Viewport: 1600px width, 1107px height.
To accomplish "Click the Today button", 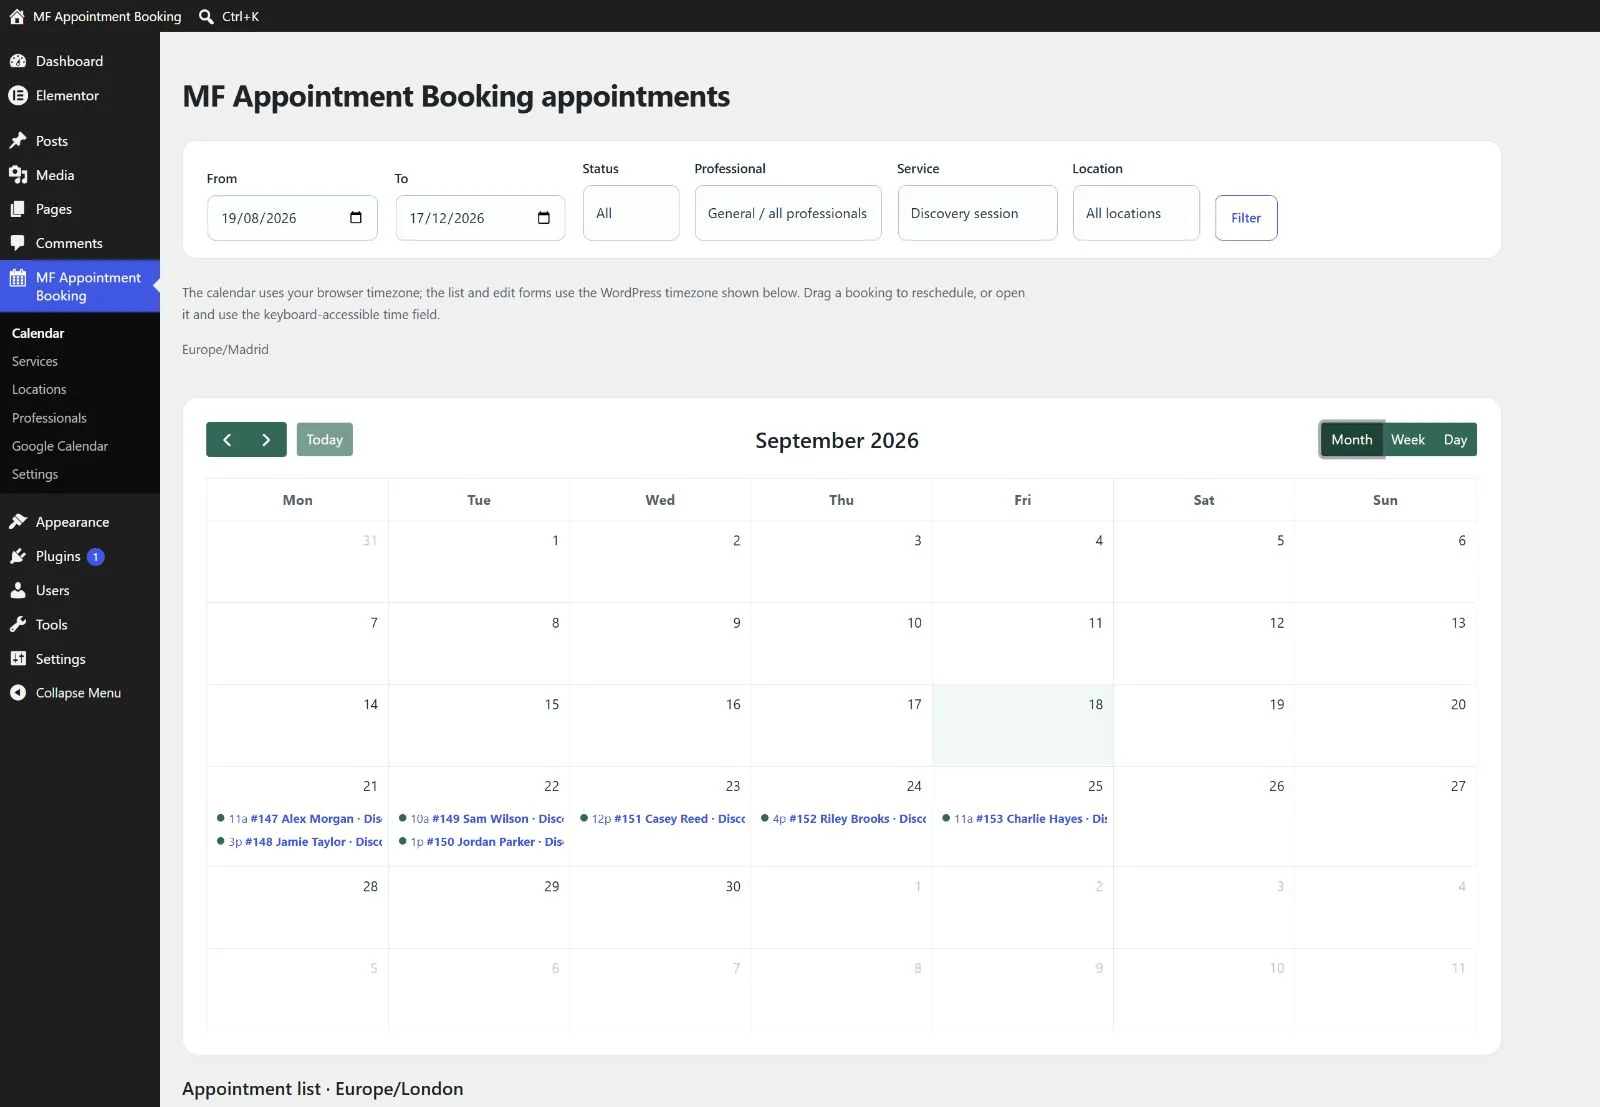I will coord(324,440).
